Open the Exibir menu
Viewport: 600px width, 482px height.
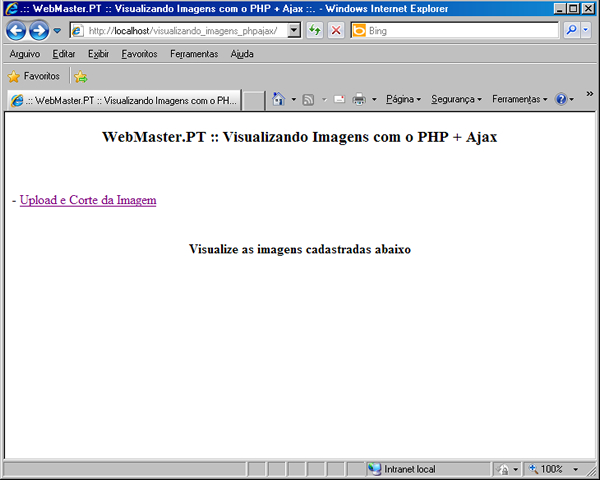point(99,54)
